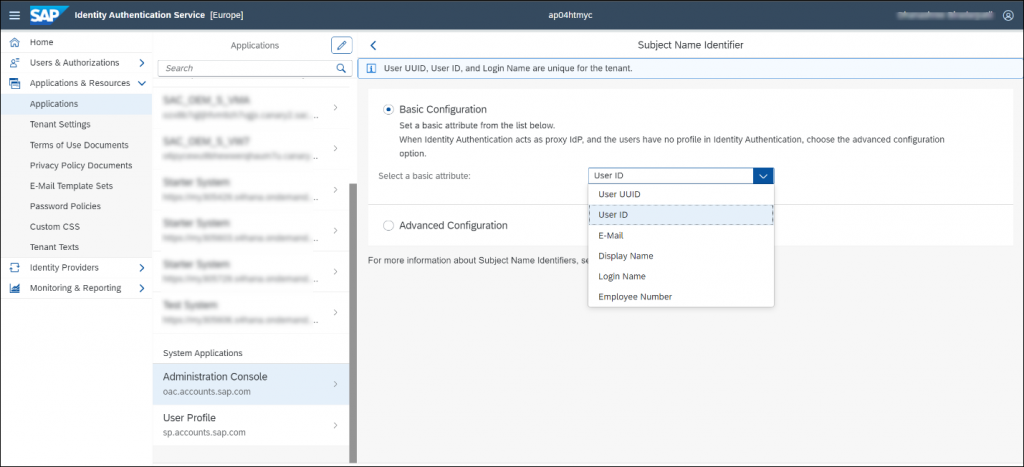Open E-Mail Template Sets
1024x467 pixels.
click(76, 186)
